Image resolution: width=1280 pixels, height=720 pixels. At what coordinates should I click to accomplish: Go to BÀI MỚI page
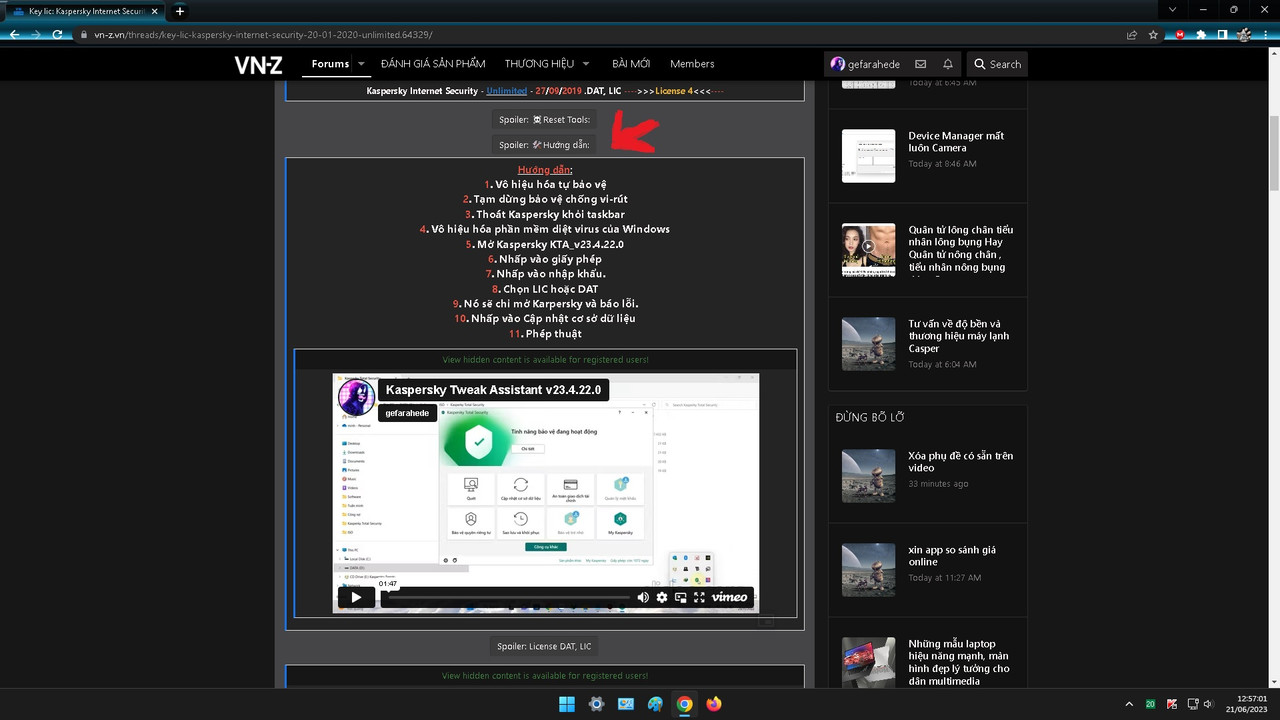pyautogui.click(x=631, y=64)
